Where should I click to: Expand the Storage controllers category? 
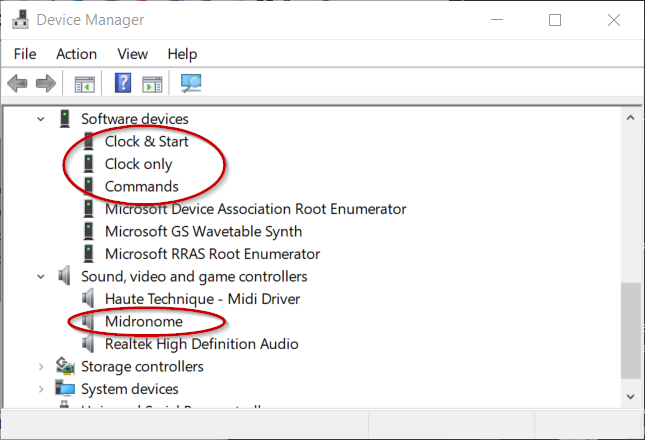(x=40, y=367)
